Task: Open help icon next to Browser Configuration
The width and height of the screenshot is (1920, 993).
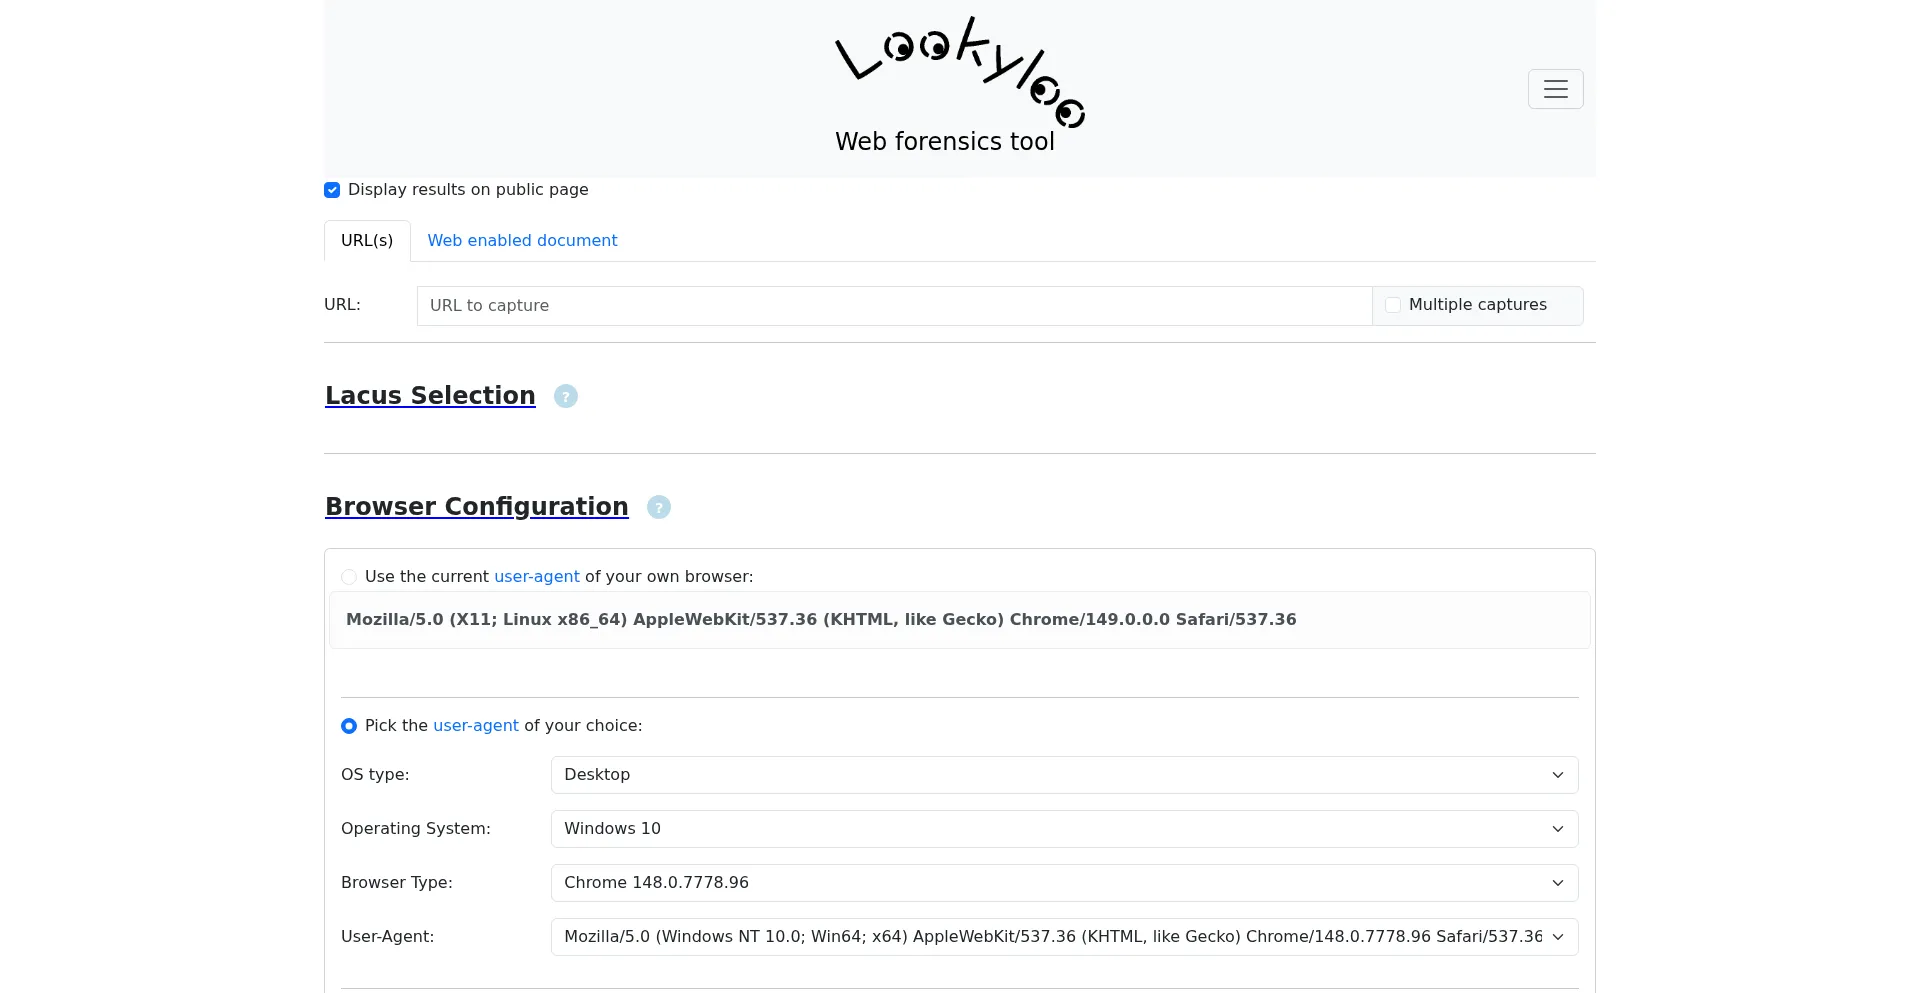Action: pyautogui.click(x=659, y=507)
